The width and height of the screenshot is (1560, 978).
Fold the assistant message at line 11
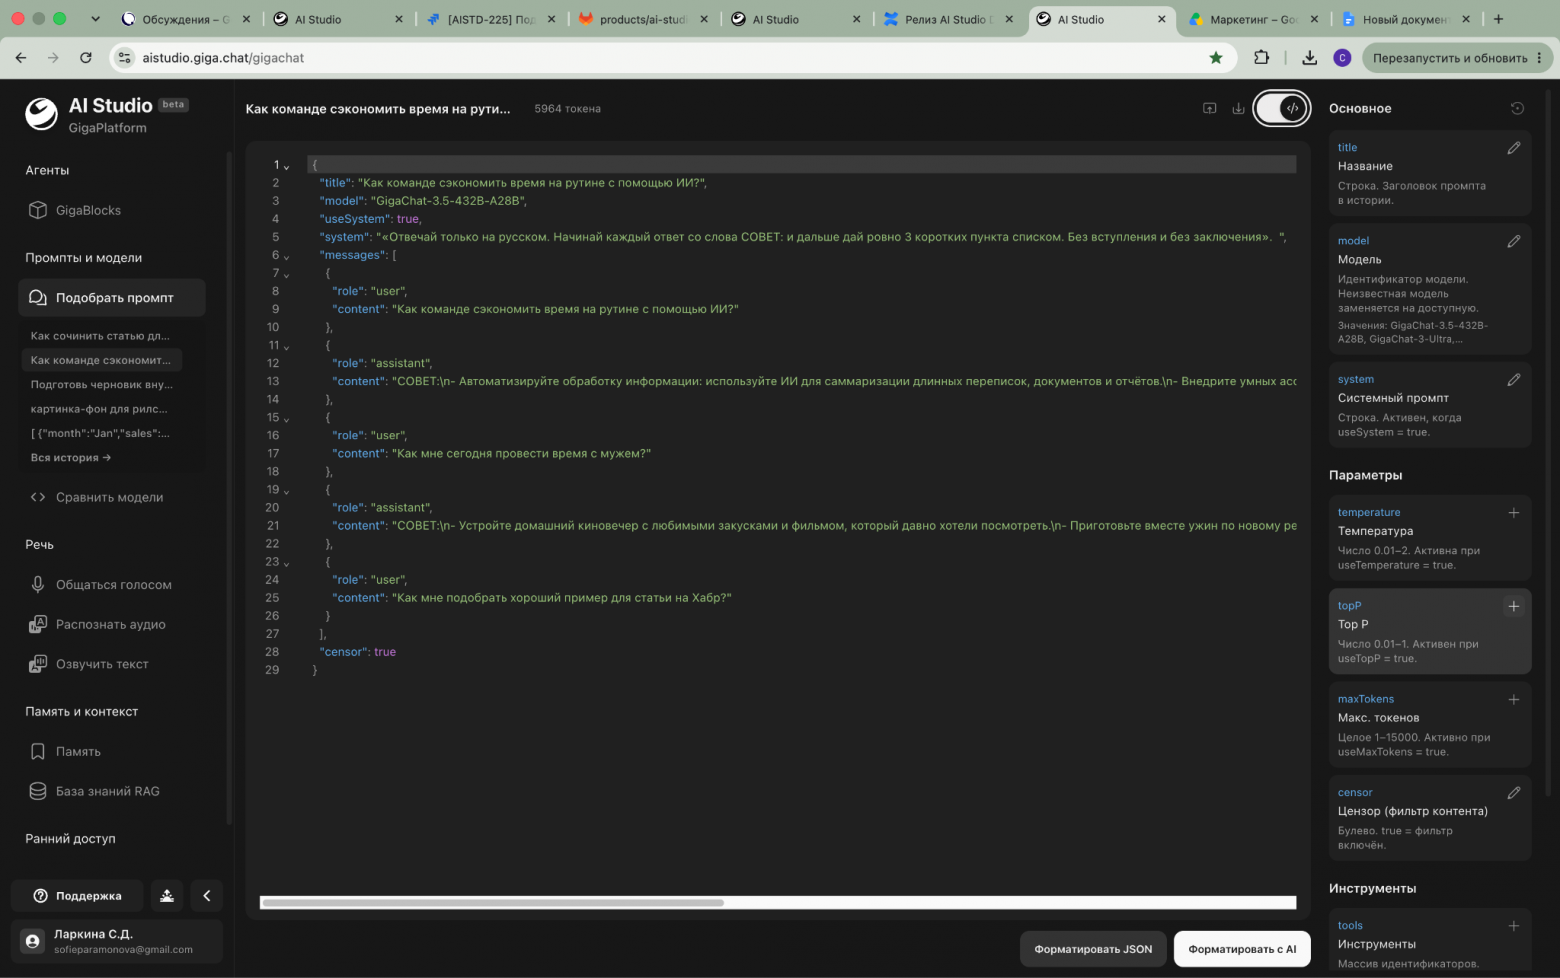pos(287,346)
